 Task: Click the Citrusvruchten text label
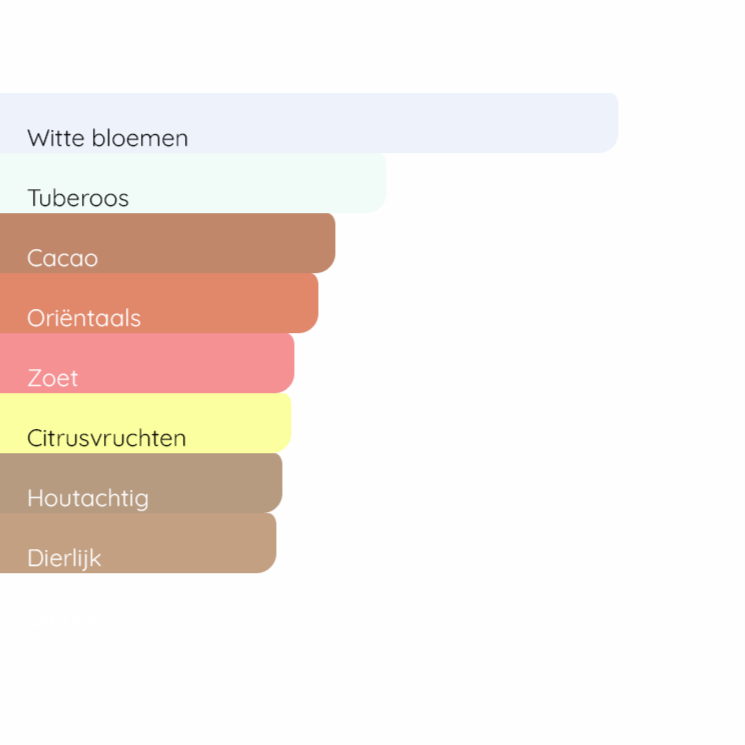pos(106,438)
